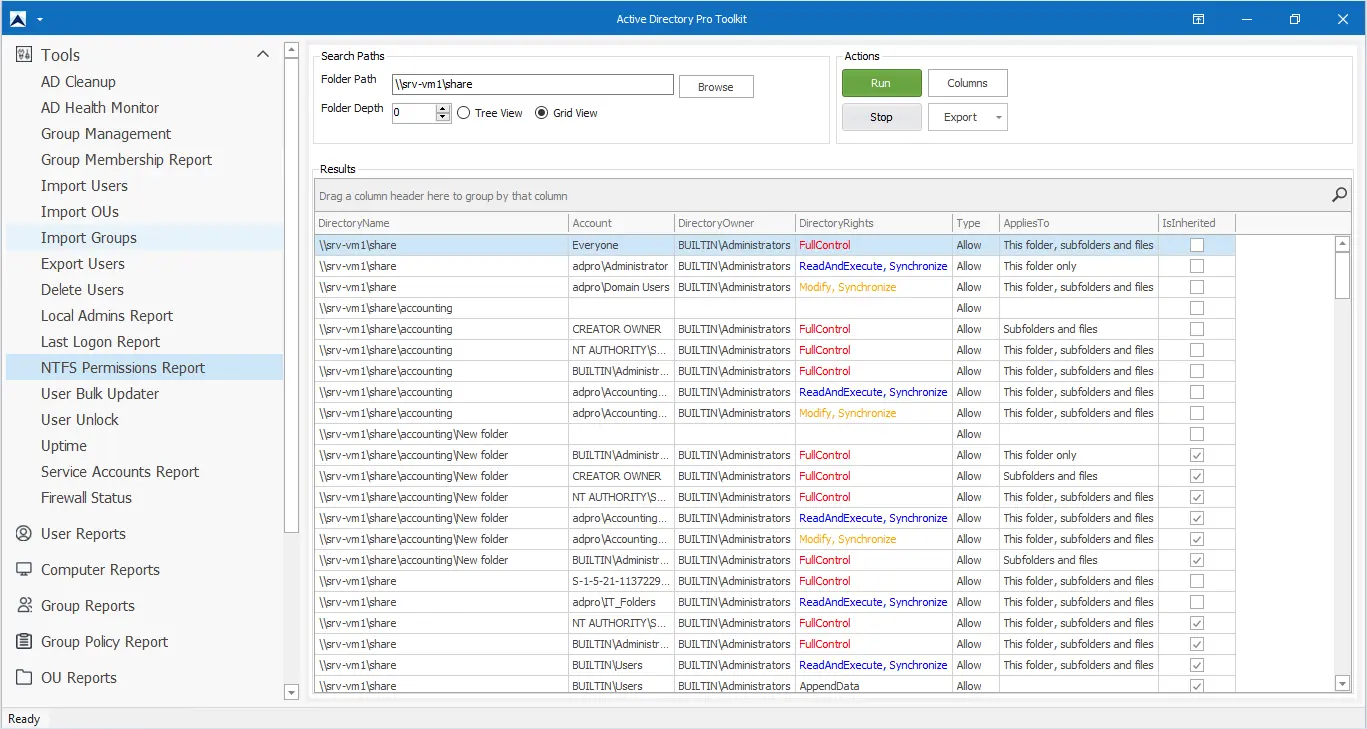Click the group-by panel drag area text
The image size is (1367, 729).
[x=443, y=196]
